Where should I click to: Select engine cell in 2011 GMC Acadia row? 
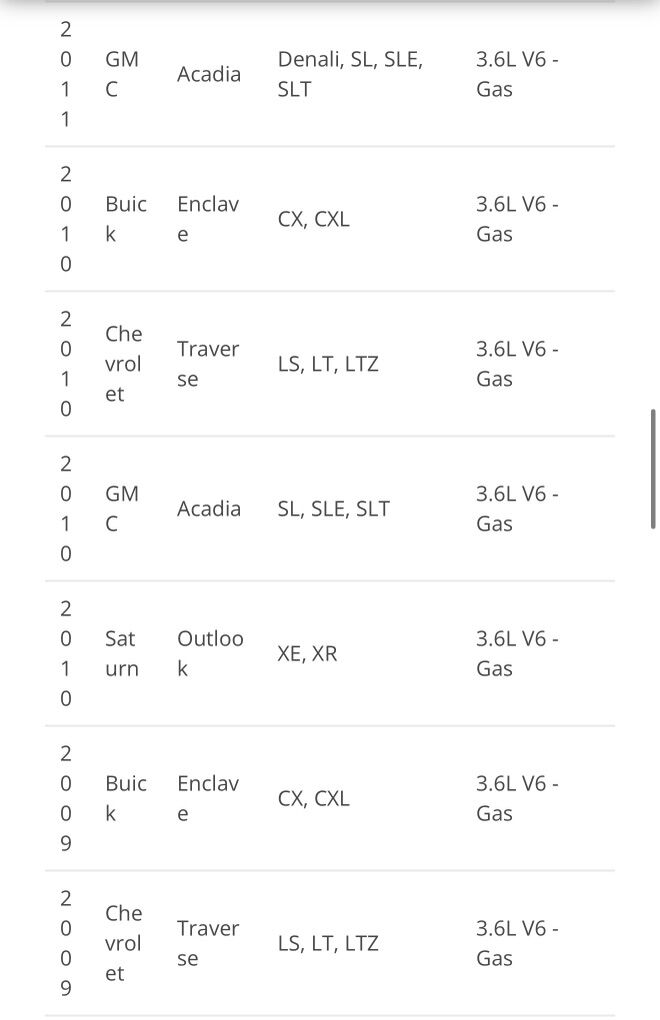tap(516, 74)
